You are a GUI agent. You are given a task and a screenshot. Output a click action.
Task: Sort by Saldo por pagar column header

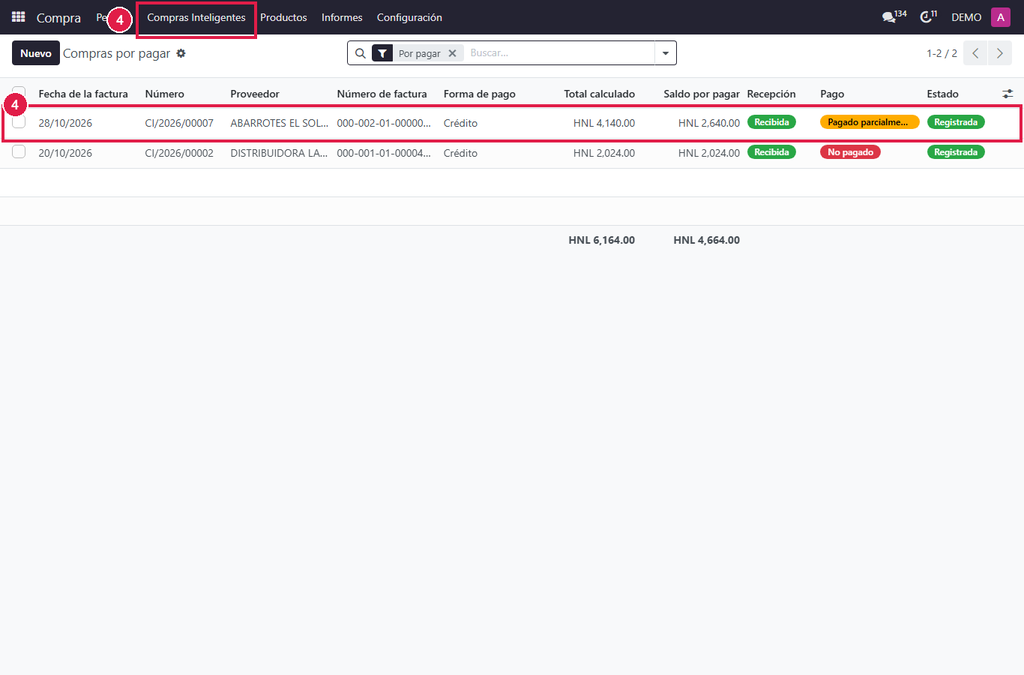(x=701, y=94)
